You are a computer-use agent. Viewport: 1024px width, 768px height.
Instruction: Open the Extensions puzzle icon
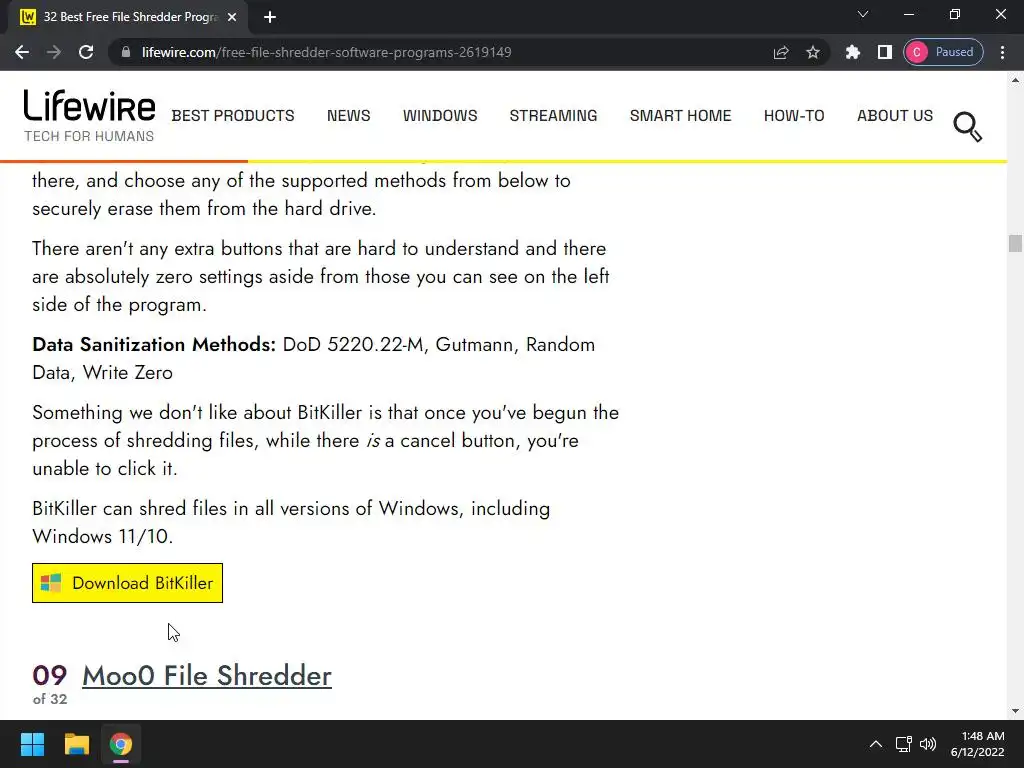click(852, 52)
